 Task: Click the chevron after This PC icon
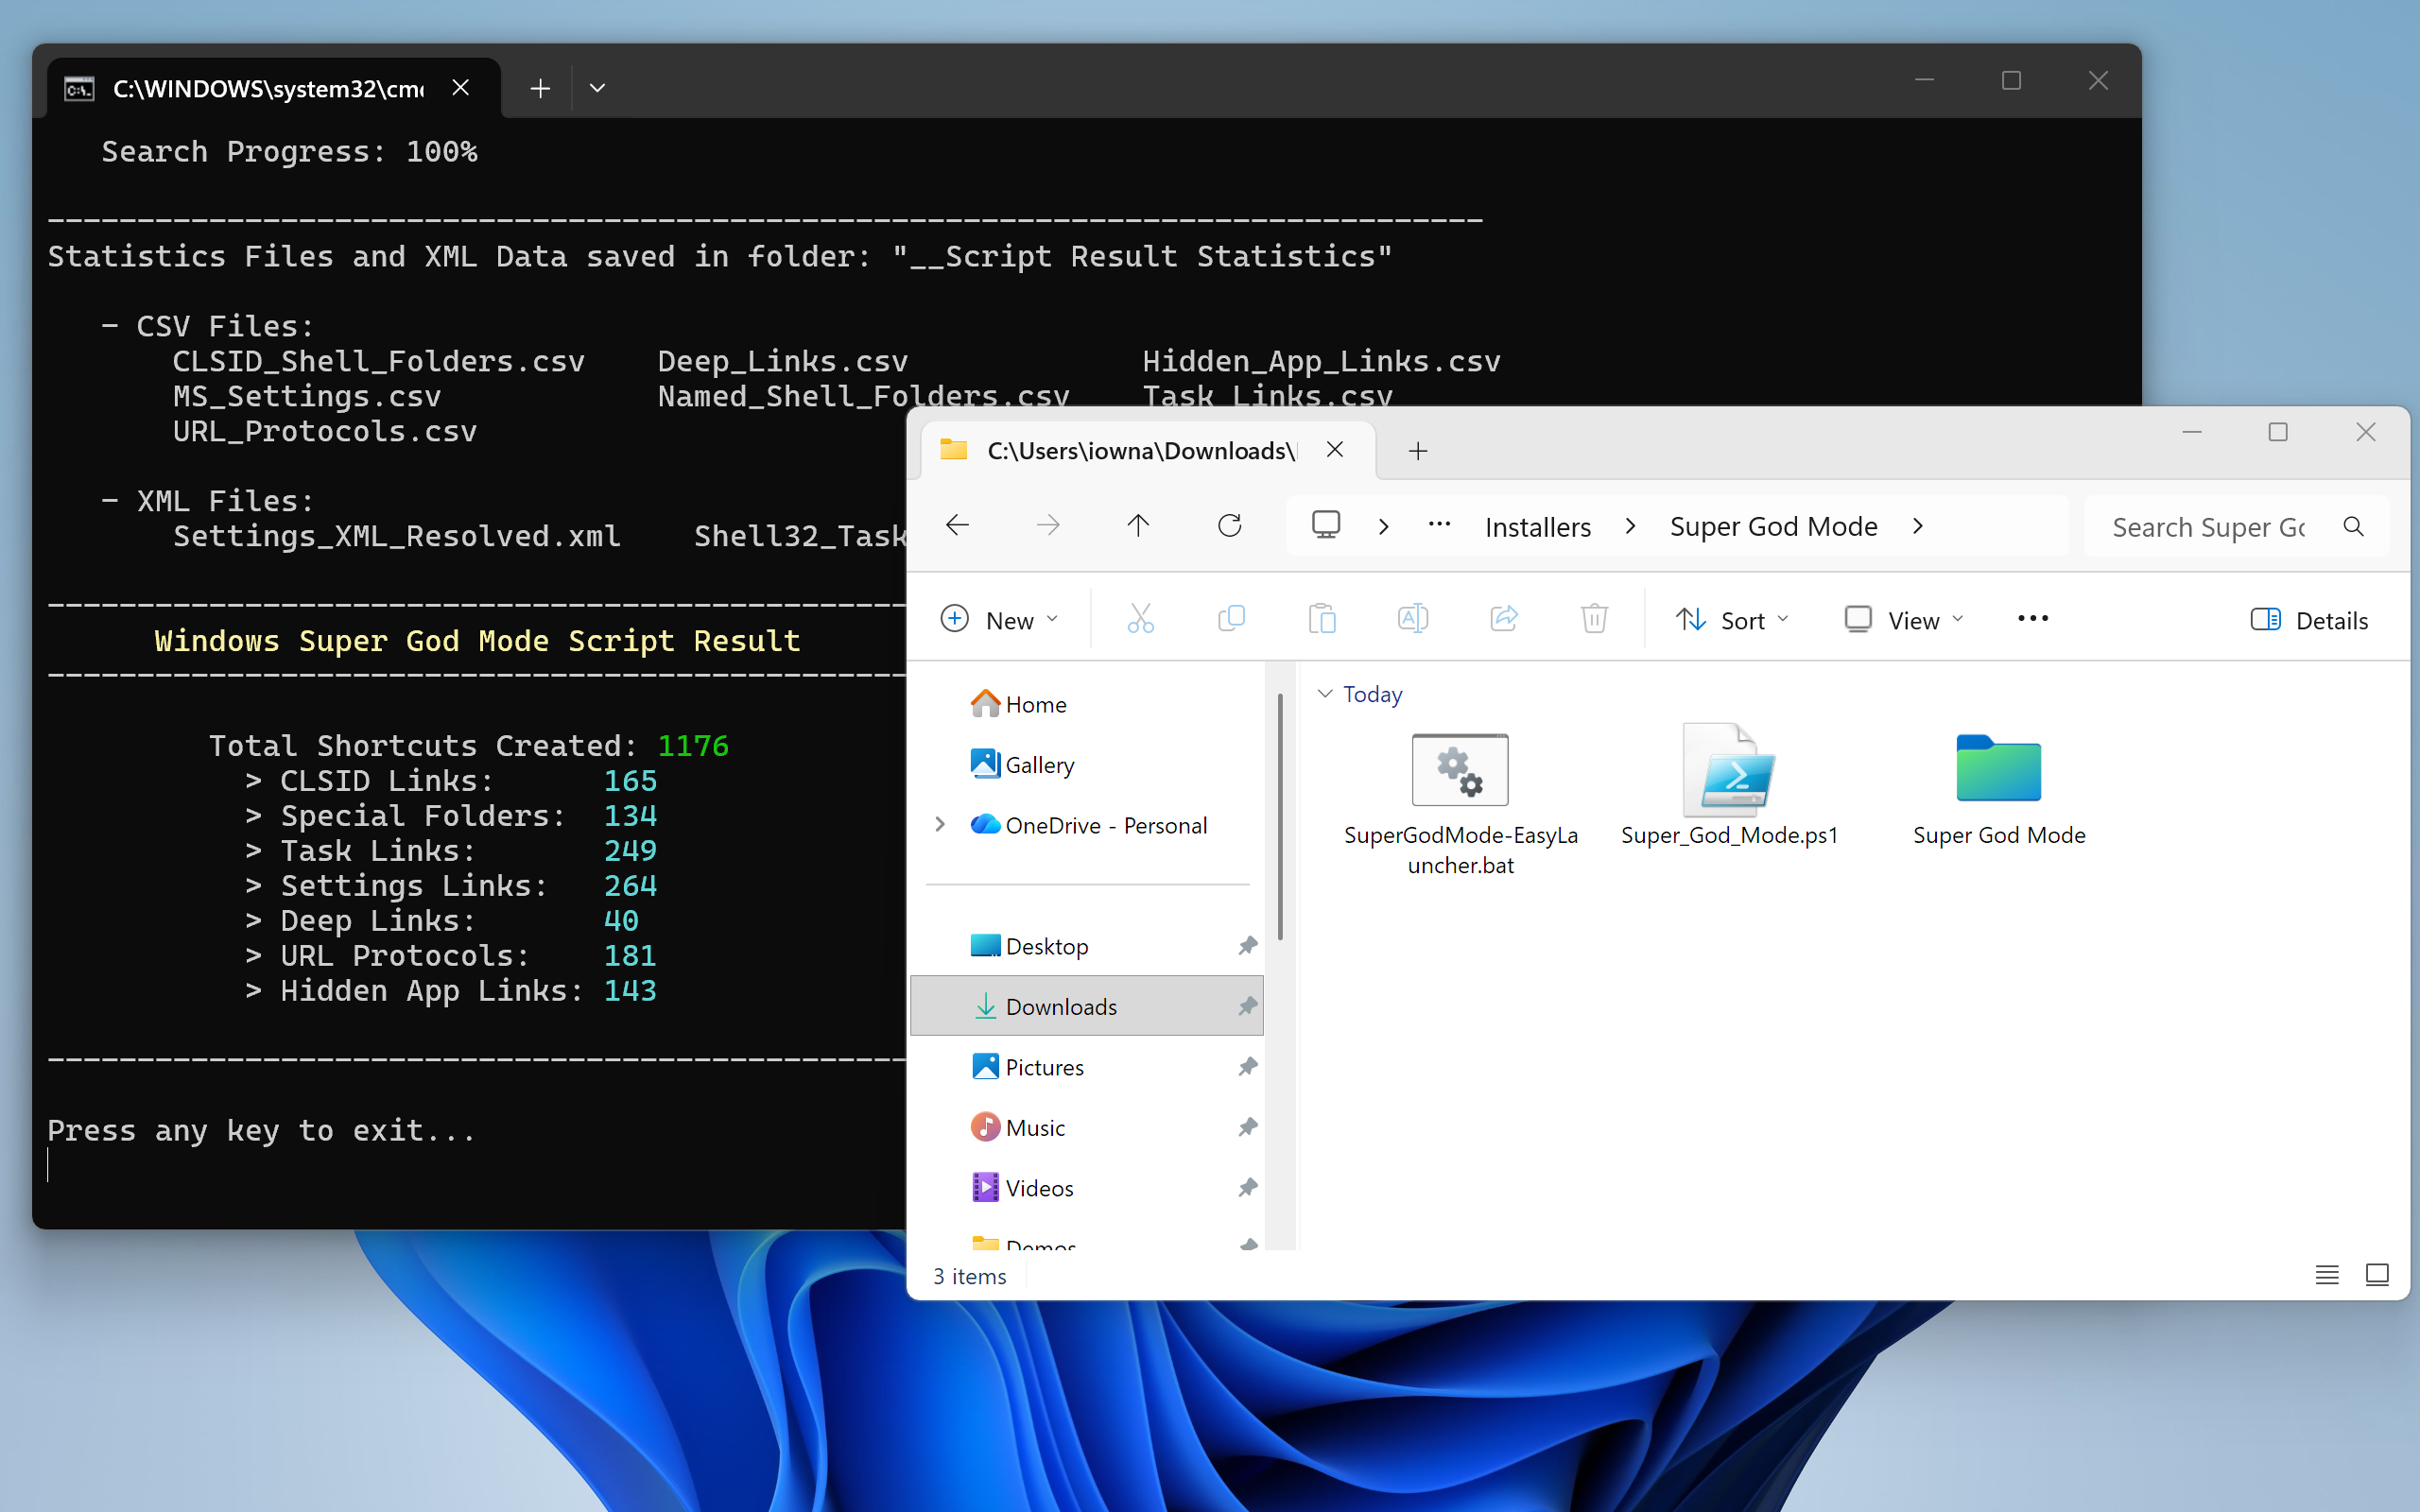pyautogui.click(x=1384, y=526)
